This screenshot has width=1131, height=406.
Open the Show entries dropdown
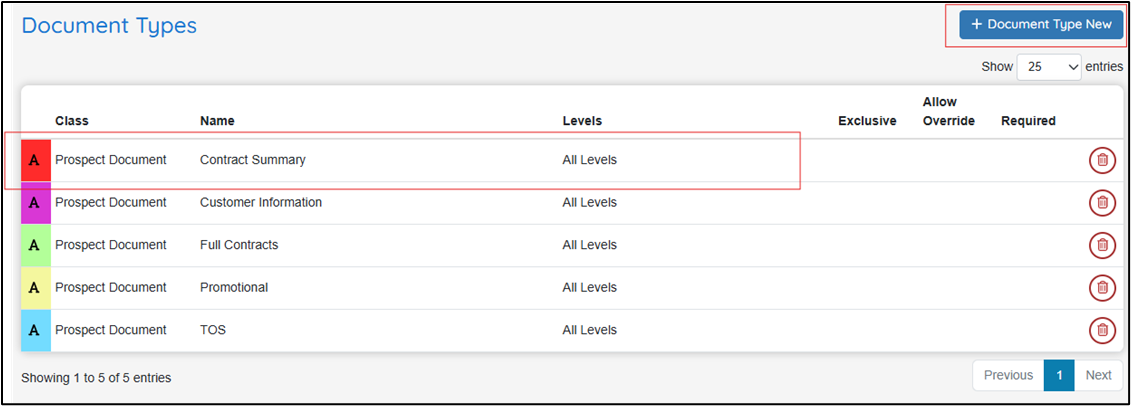pyautogui.click(x=1049, y=66)
